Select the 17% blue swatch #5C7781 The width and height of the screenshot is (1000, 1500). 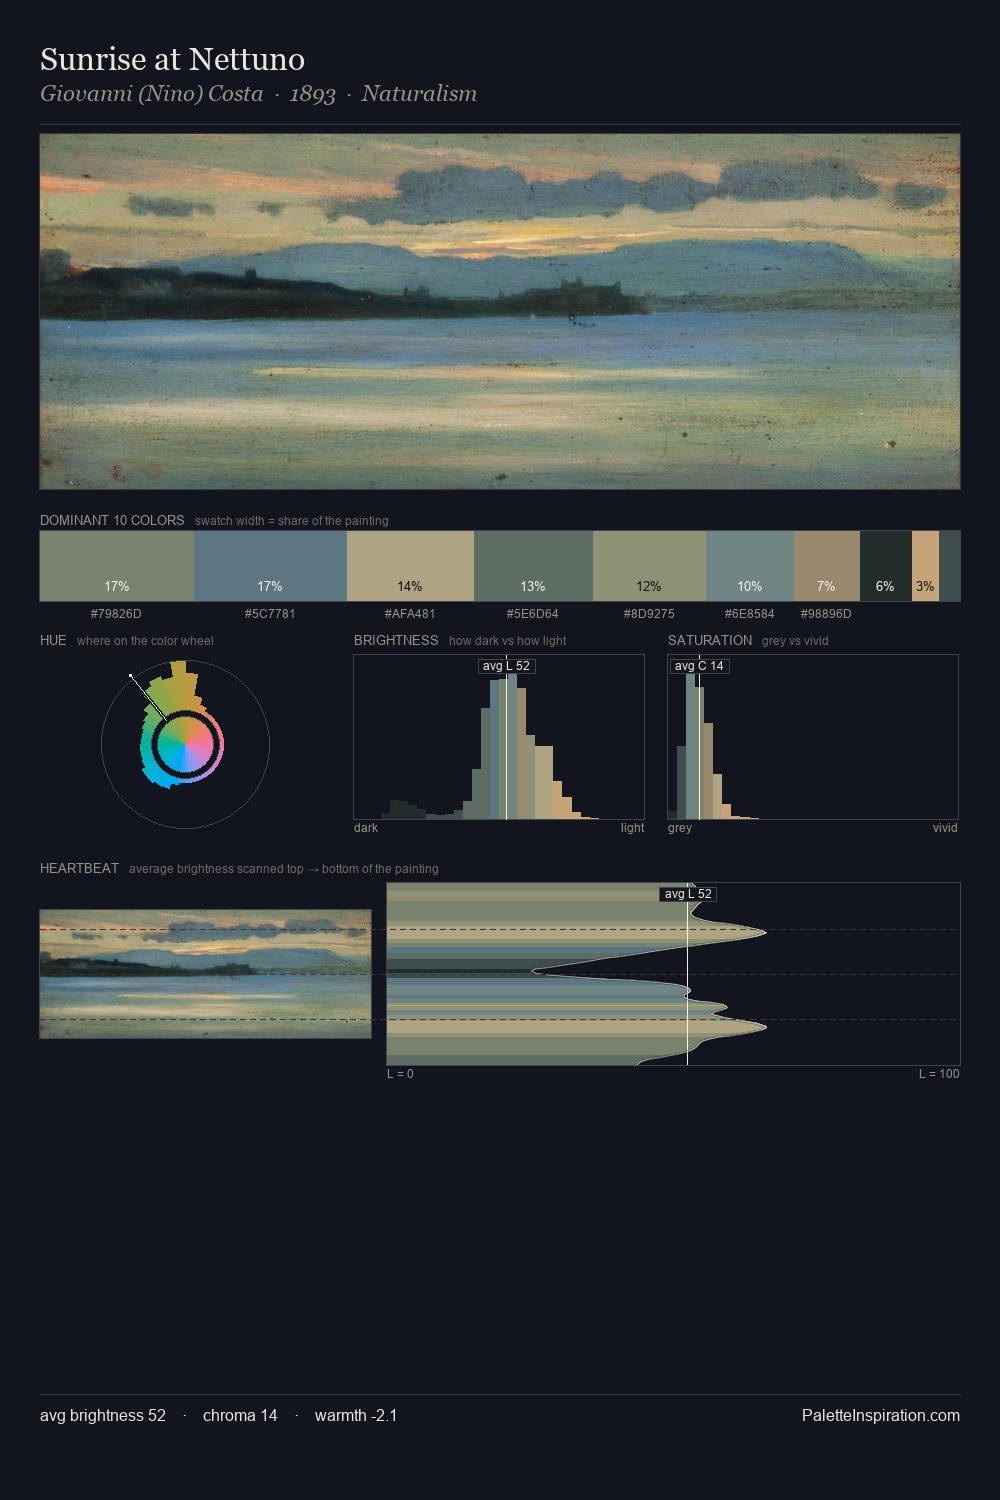click(x=270, y=566)
